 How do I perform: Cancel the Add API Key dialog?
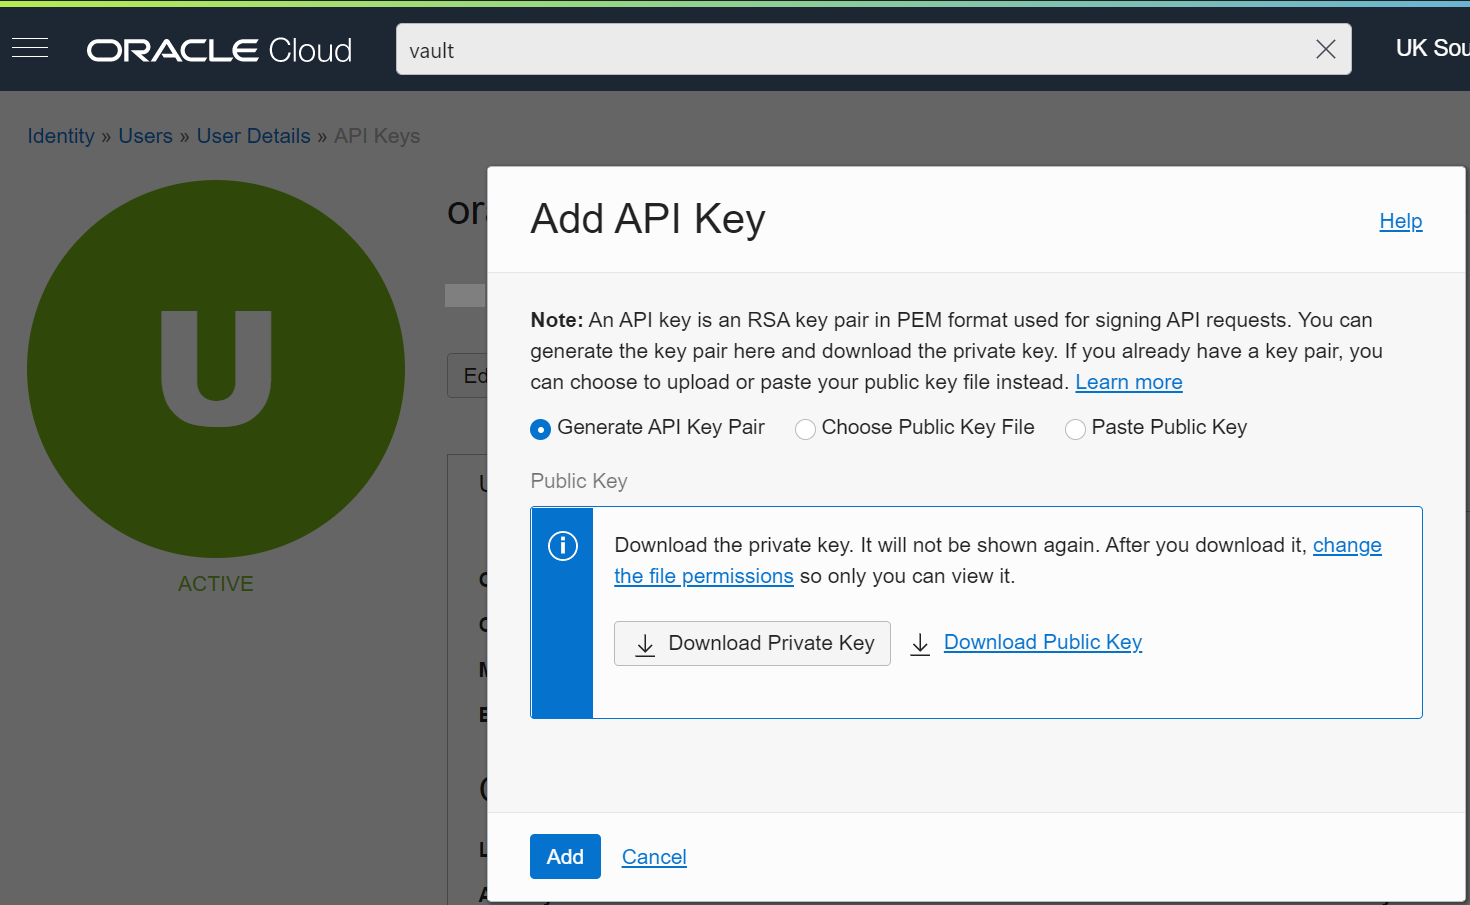(654, 856)
